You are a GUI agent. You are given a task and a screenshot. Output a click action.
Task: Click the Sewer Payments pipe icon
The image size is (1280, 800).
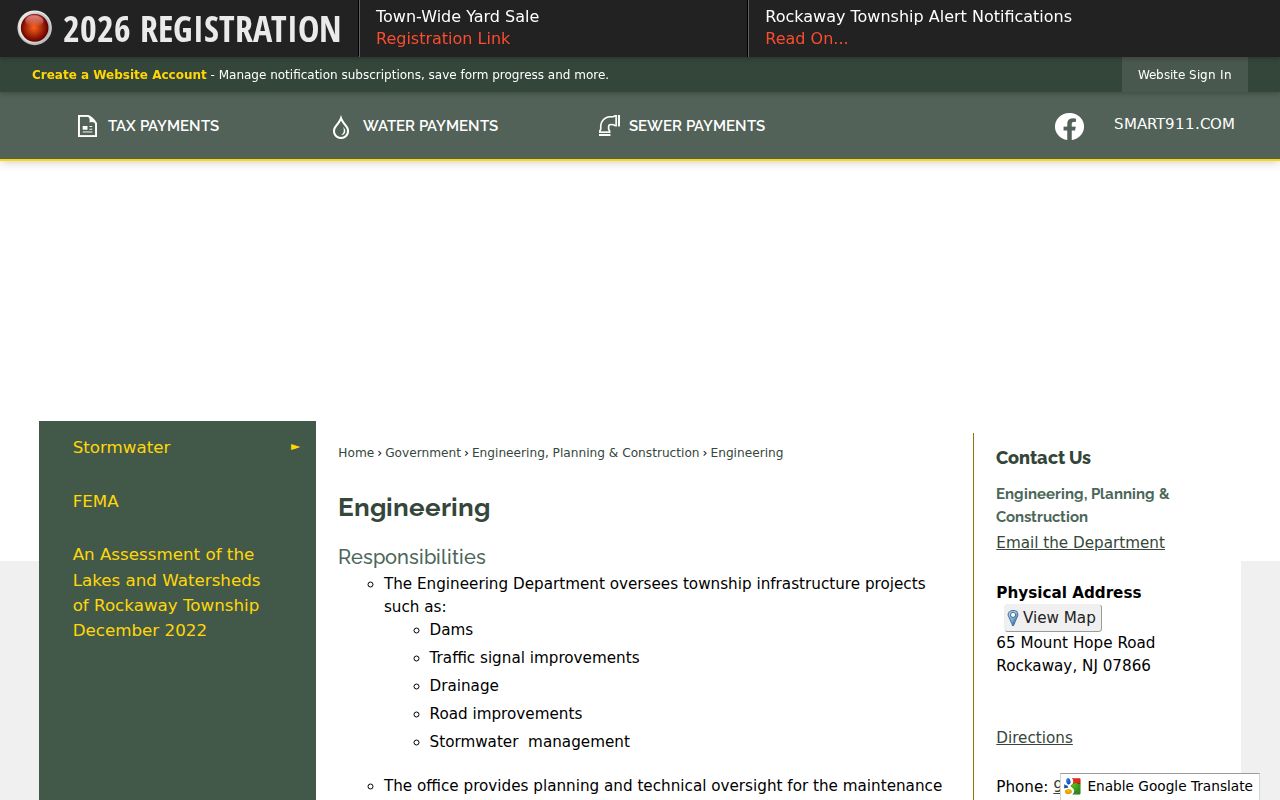click(x=609, y=126)
